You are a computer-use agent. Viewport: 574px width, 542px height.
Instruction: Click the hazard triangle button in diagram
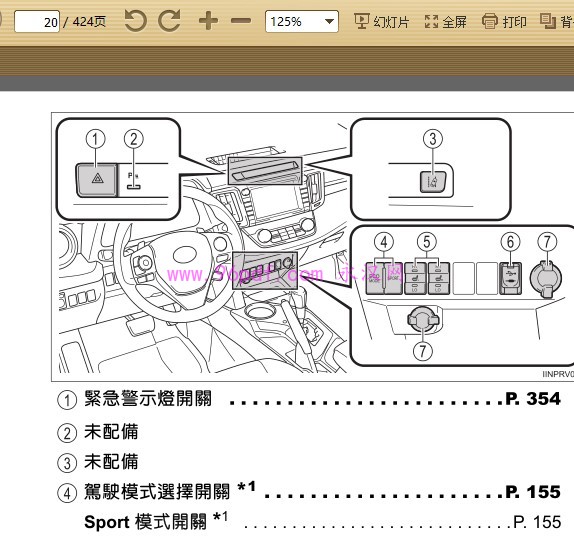97,179
